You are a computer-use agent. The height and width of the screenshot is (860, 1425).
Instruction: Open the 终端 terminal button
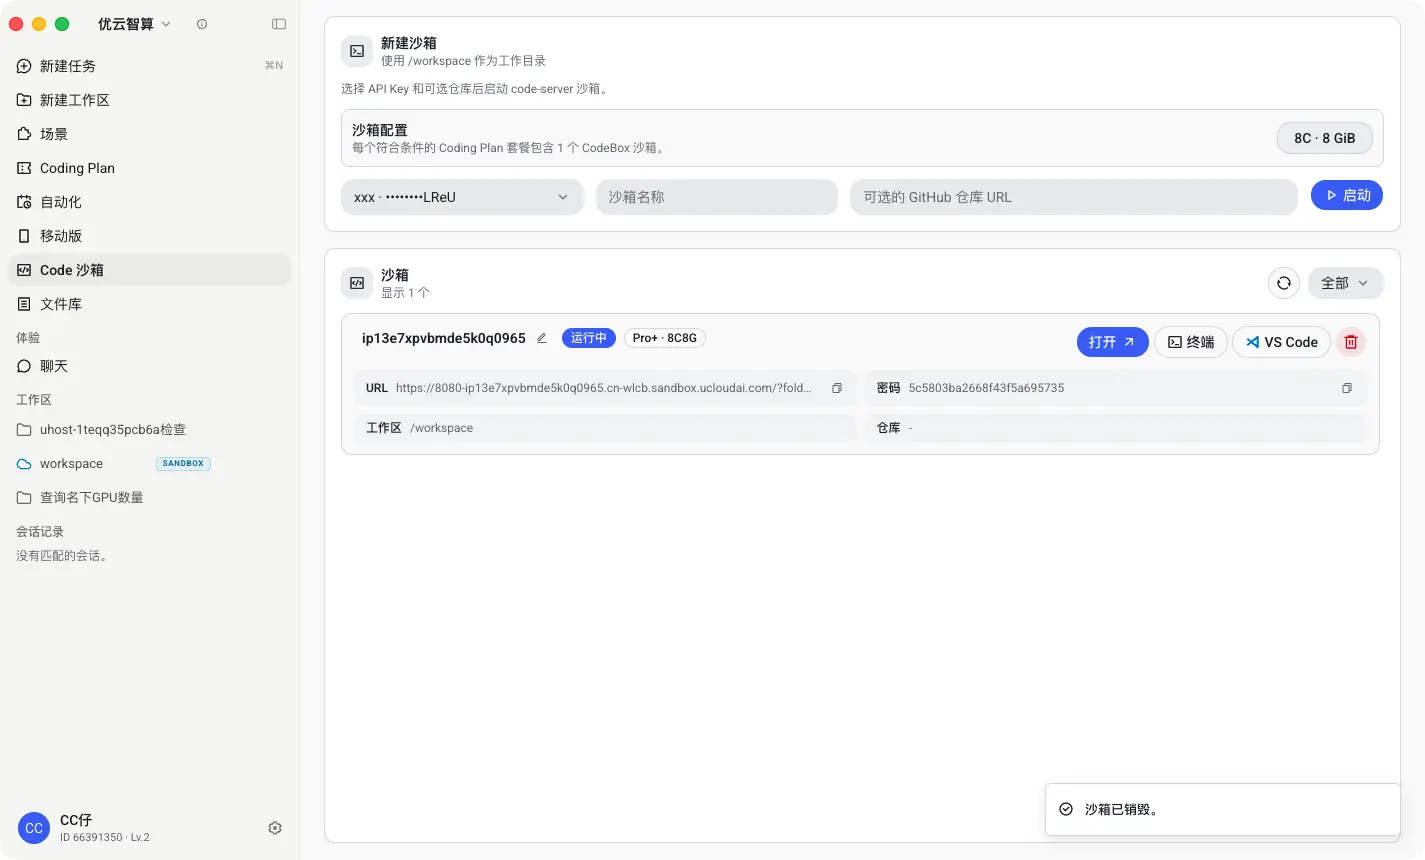(x=1191, y=342)
